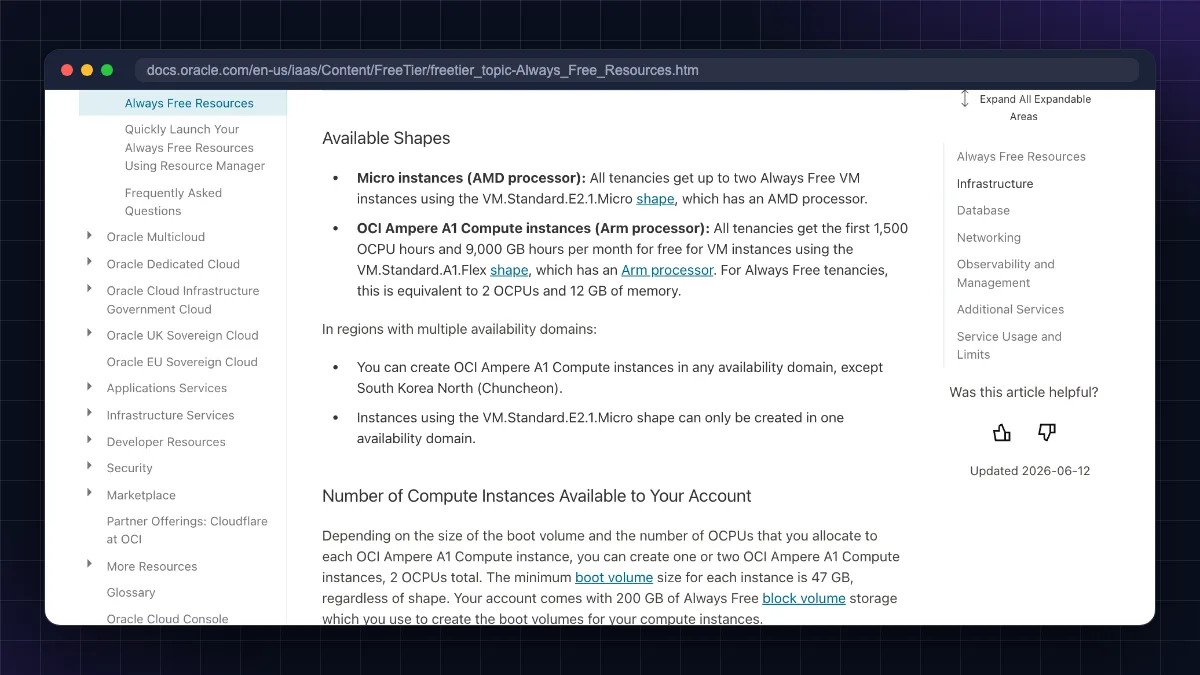Click the thumbs up helpful icon

coord(1002,432)
